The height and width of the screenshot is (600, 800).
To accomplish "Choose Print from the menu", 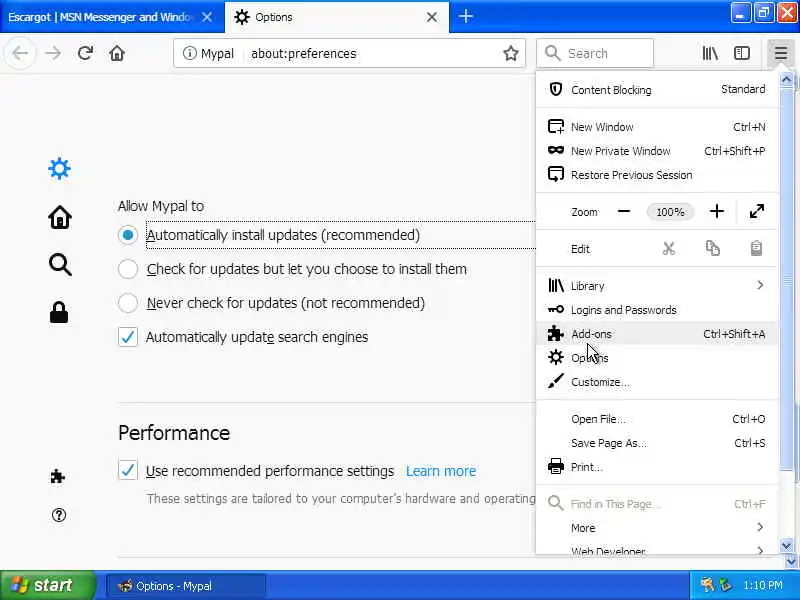I will 657,467.
